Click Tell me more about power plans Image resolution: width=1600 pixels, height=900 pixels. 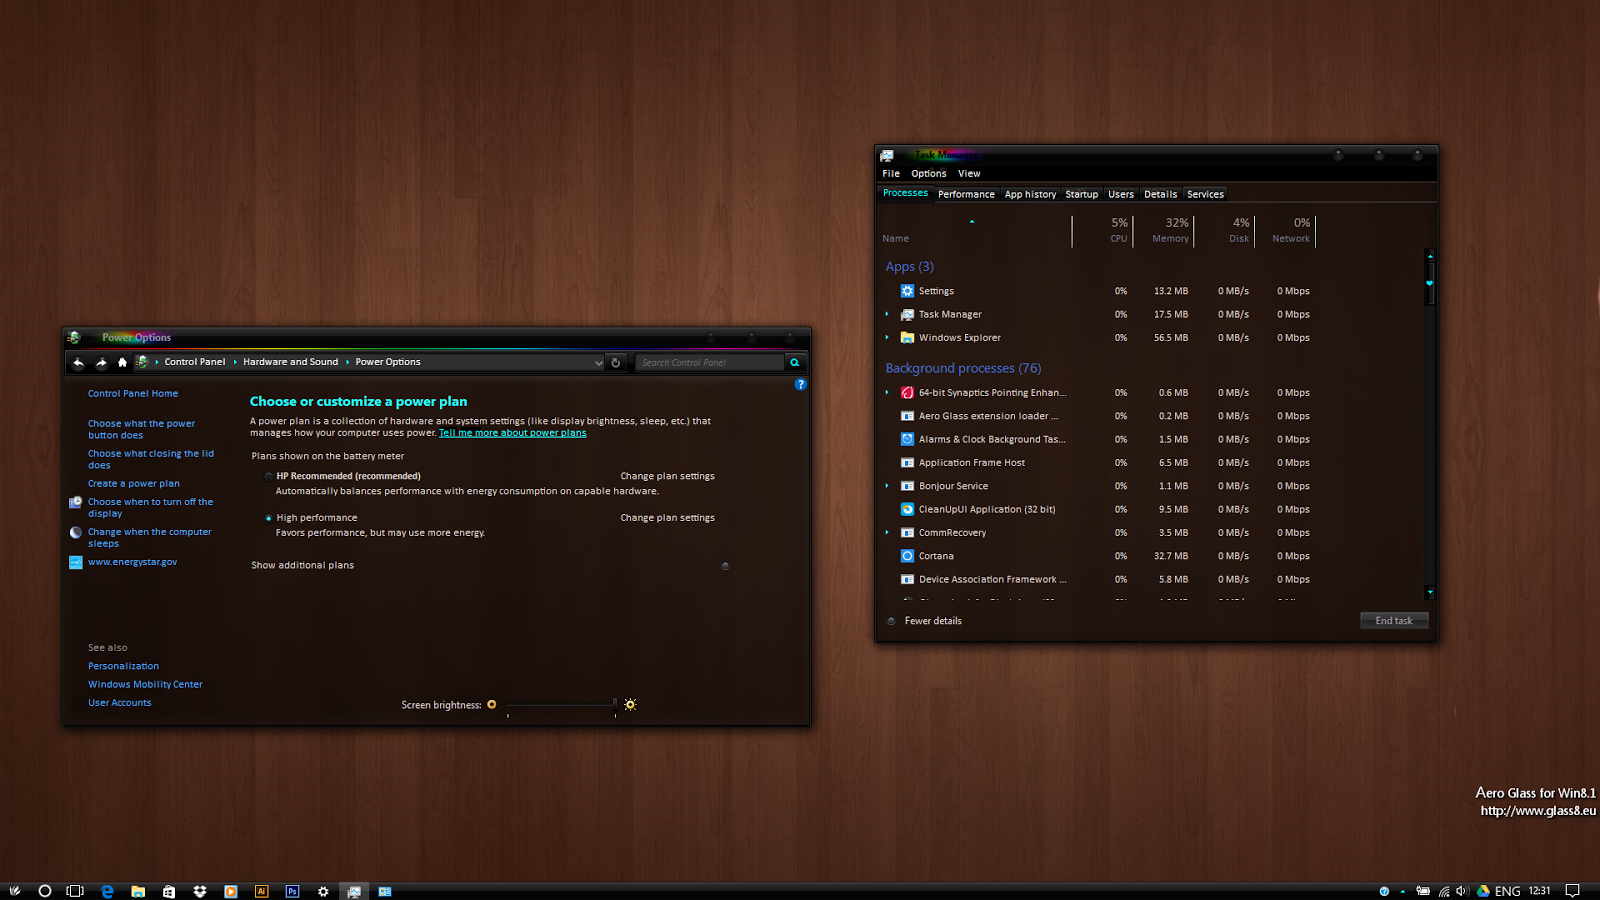513,433
